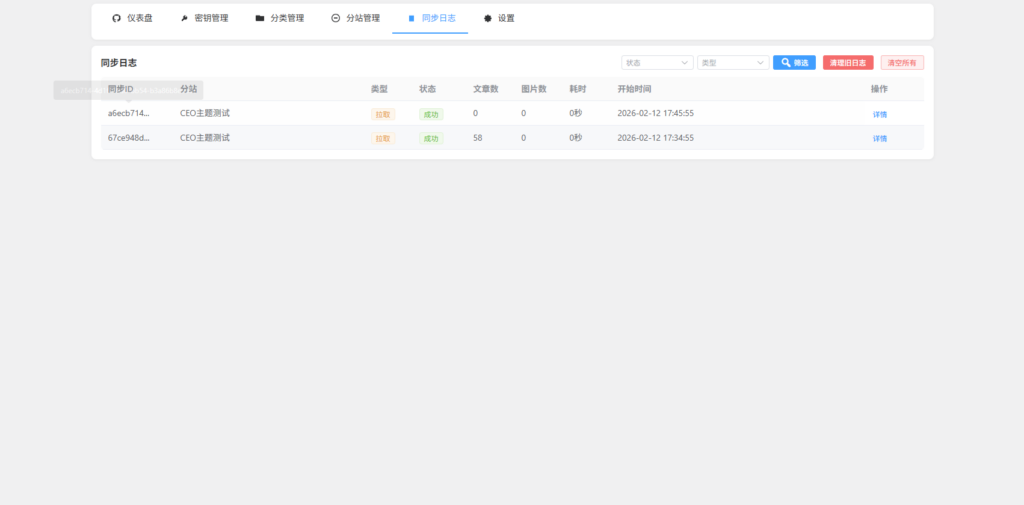Open the 类型 filter dropdown
This screenshot has width=1024, height=505.
tap(733, 62)
